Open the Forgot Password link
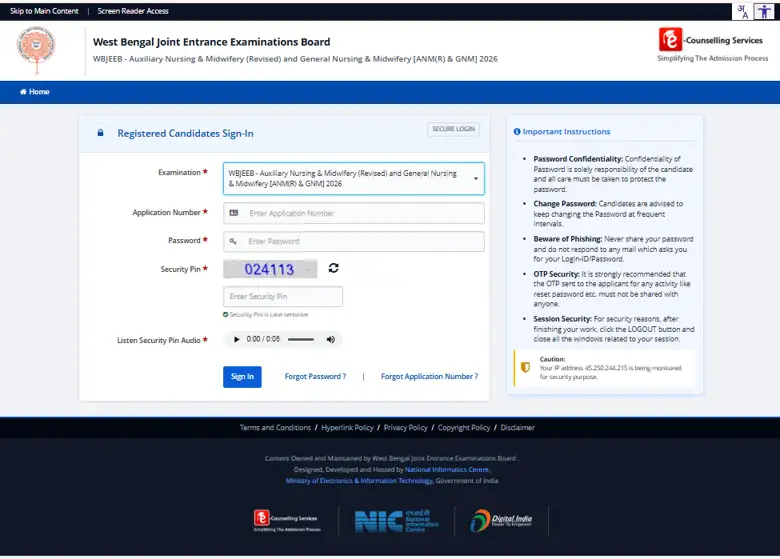The width and height of the screenshot is (780, 559). click(x=315, y=376)
